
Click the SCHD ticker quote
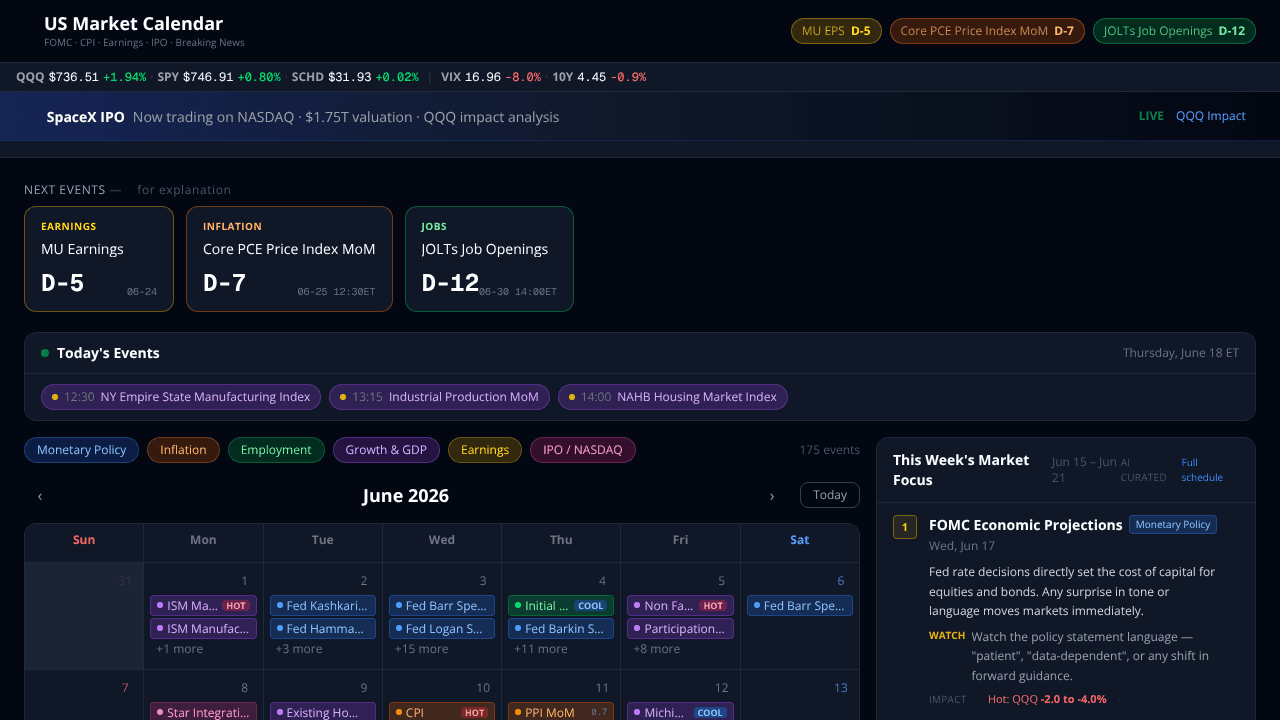[355, 77]
